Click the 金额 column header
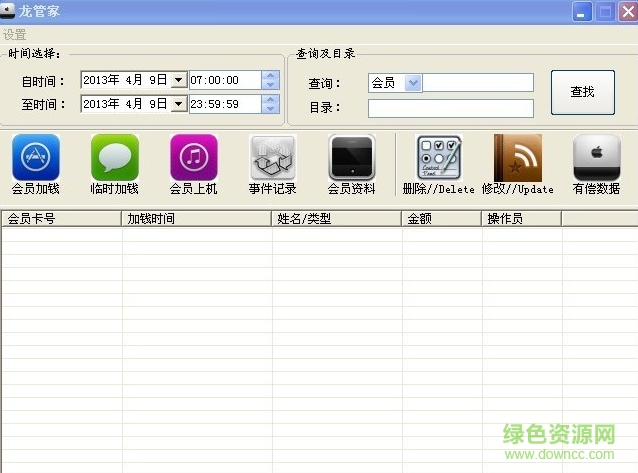Viewport: 638px width, 473px height. tap(441, 218)
